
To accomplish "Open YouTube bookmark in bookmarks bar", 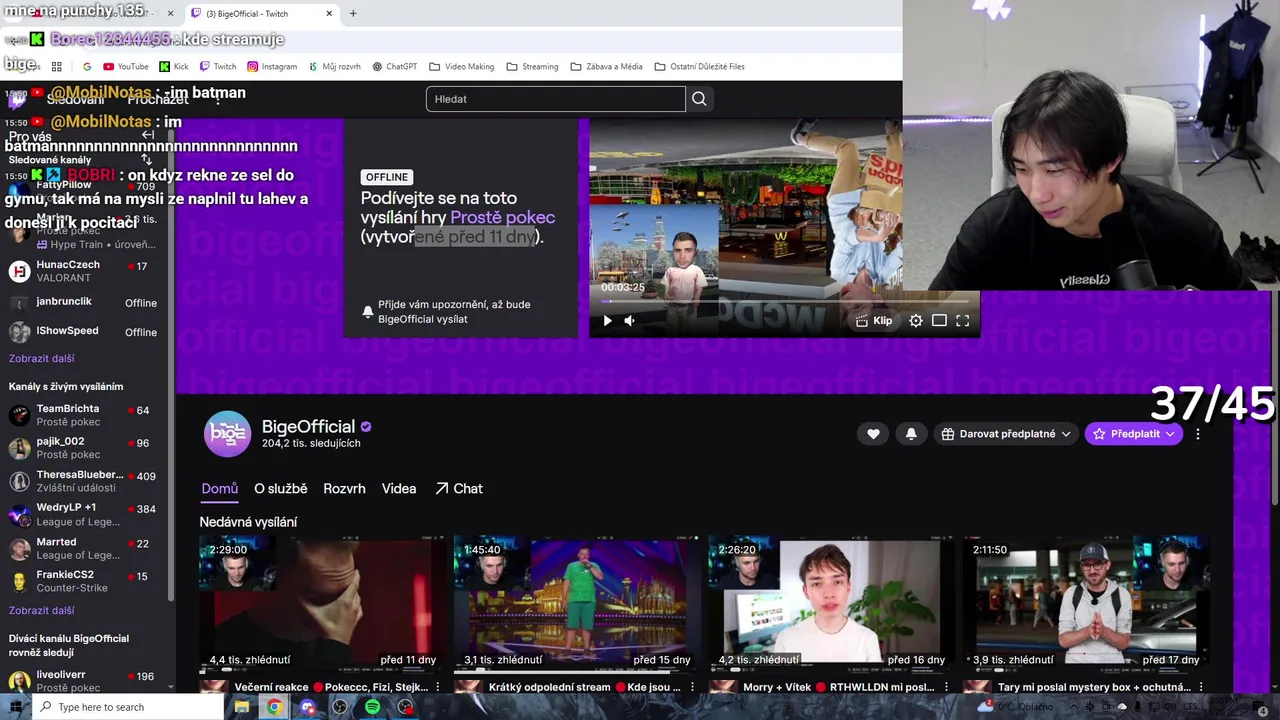I will pyautogui.click(x=125, y=67).
